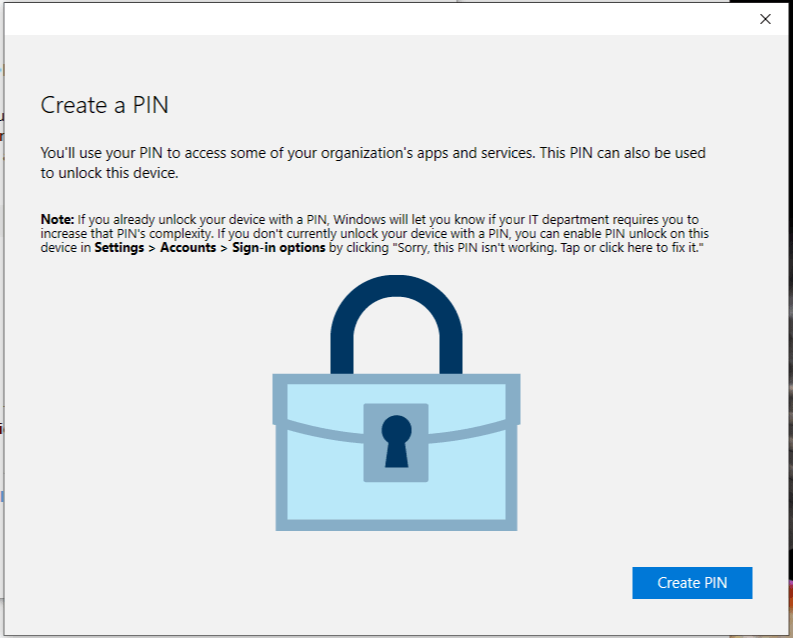
Task: Click the bold "Accounts" text in the note
Action: (x=188, y=247)
